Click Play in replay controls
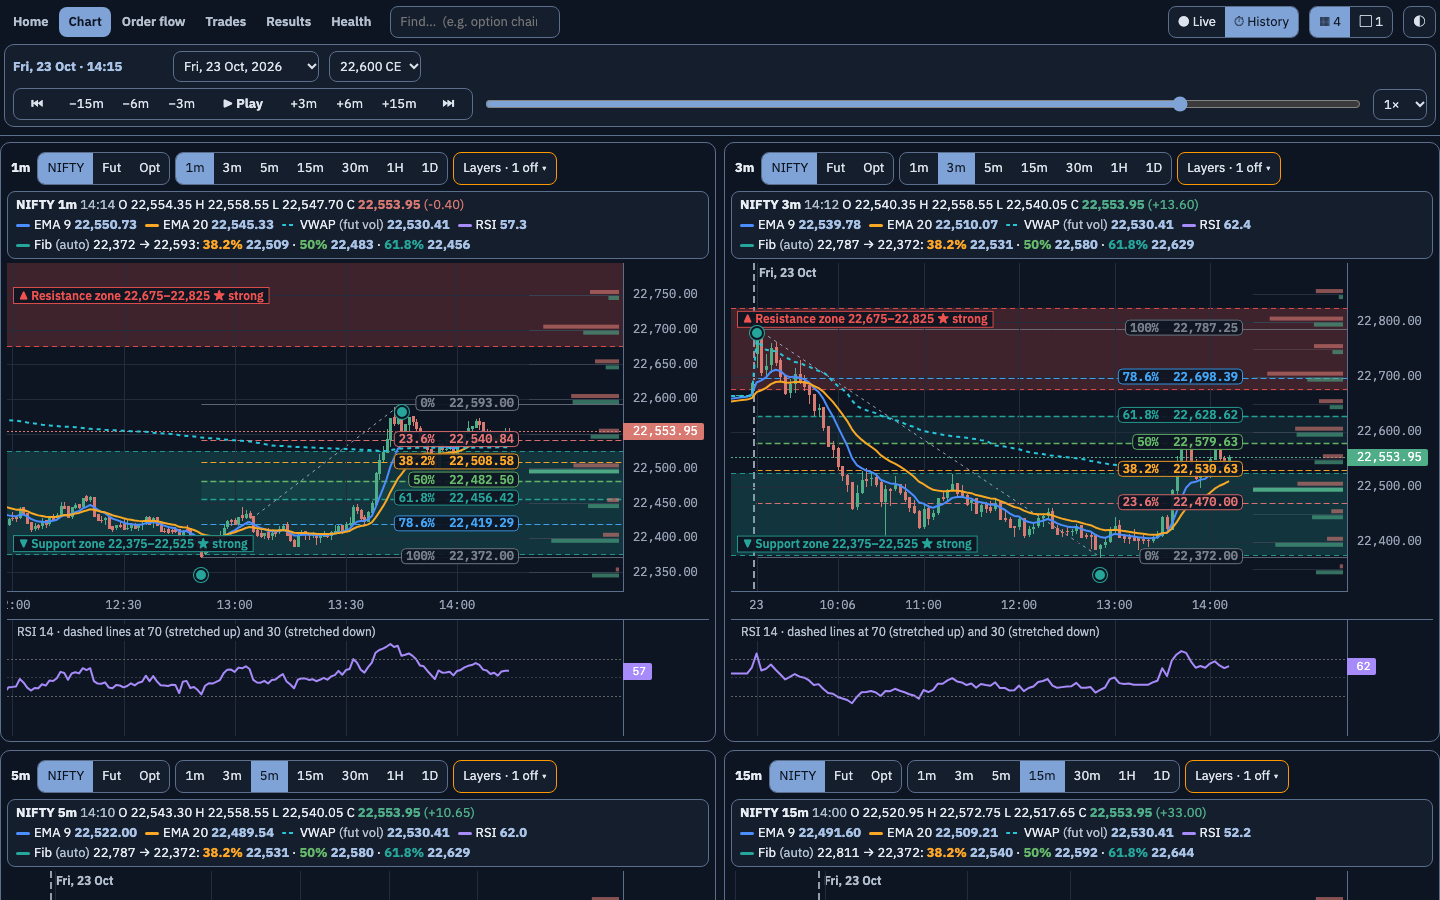 pos(242,104)
